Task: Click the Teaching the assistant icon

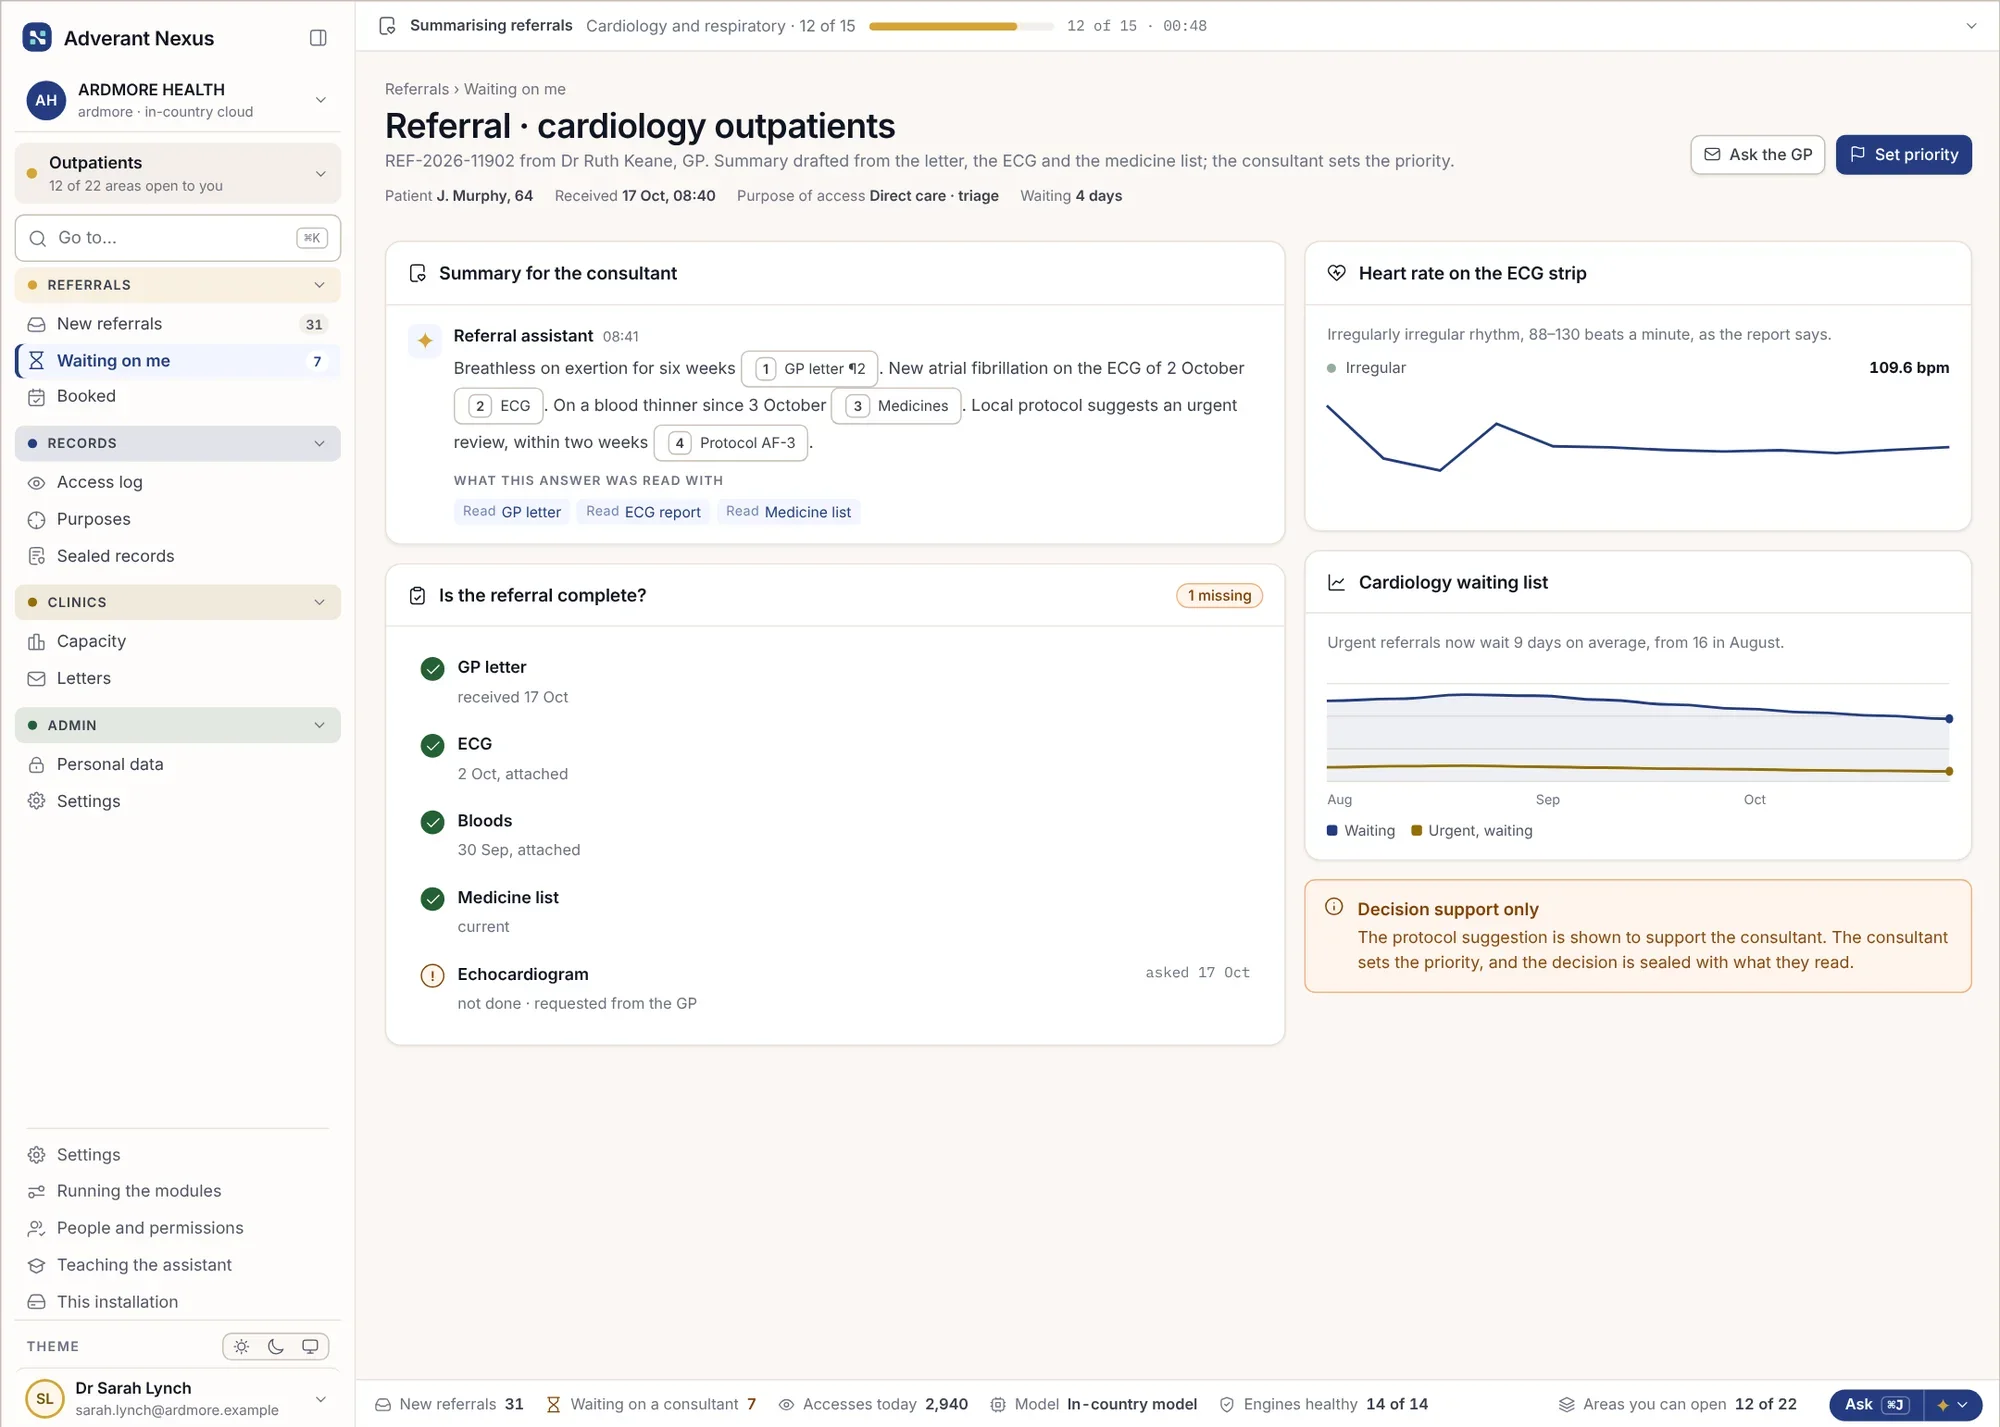Action: tap(37, 1265)
